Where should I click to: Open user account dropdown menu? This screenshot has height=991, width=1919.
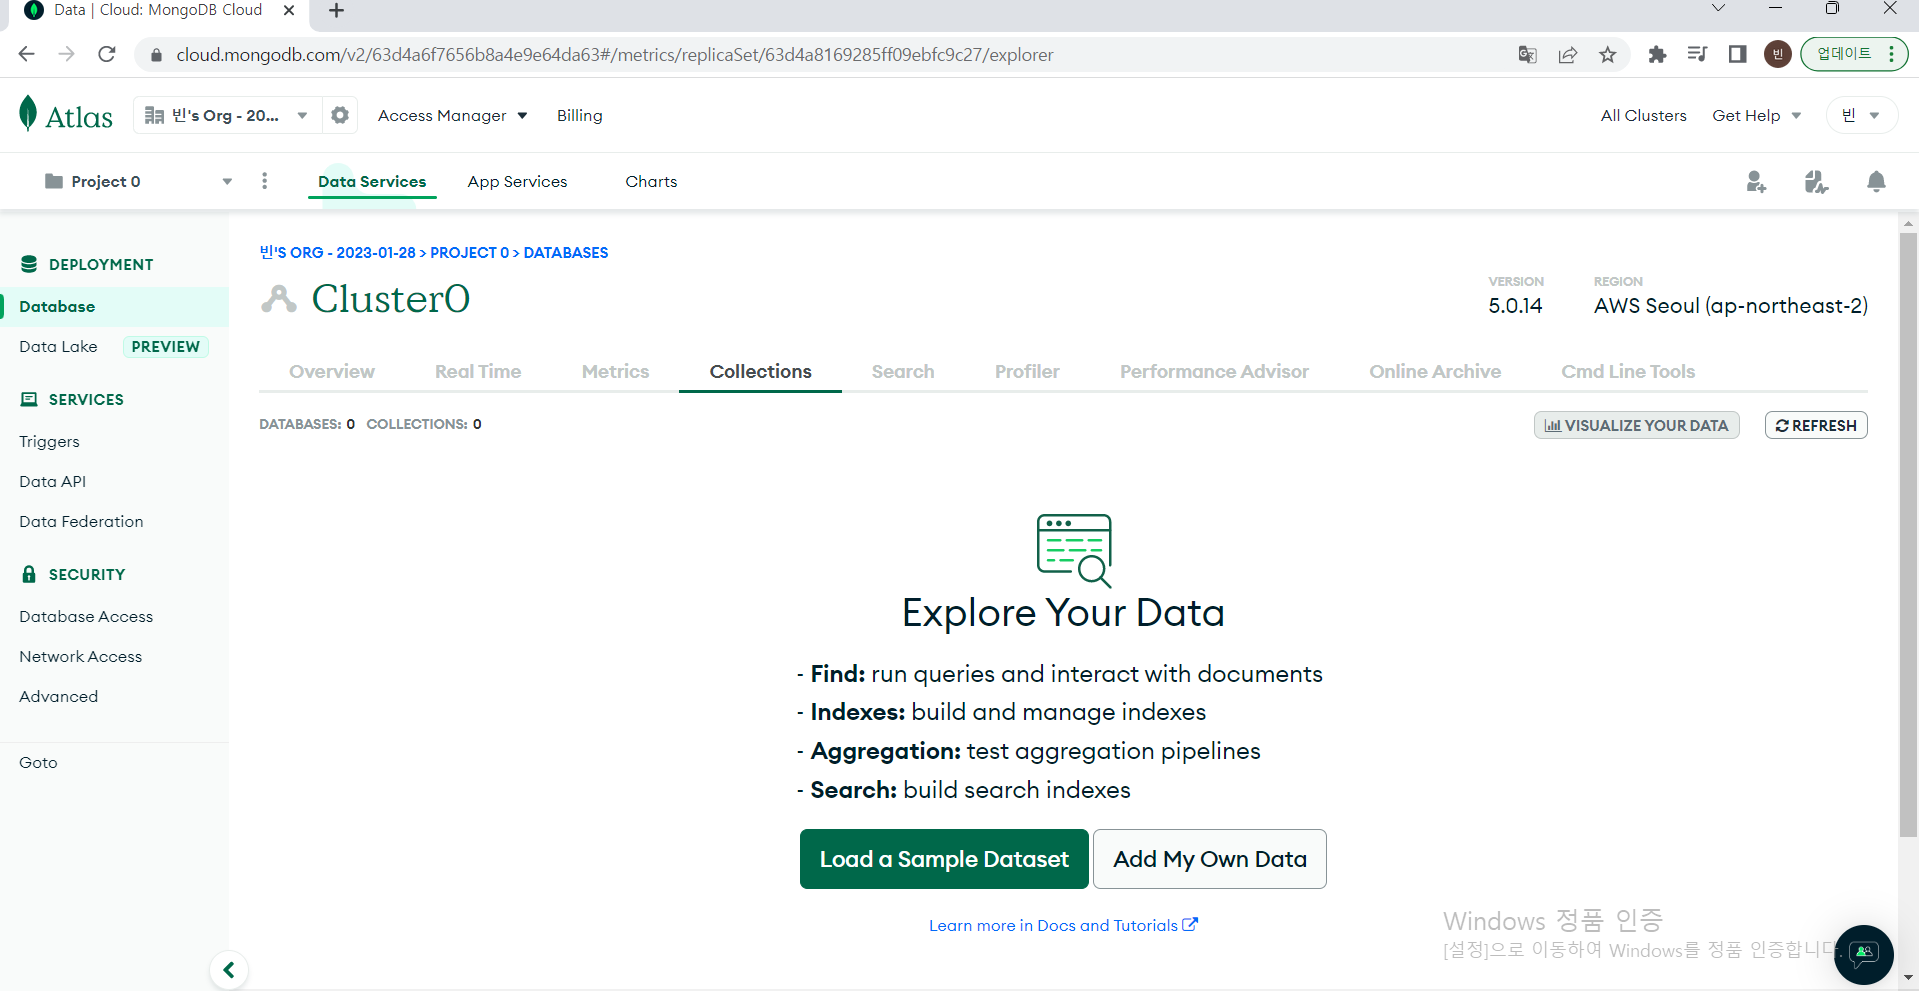point(1861,115)
